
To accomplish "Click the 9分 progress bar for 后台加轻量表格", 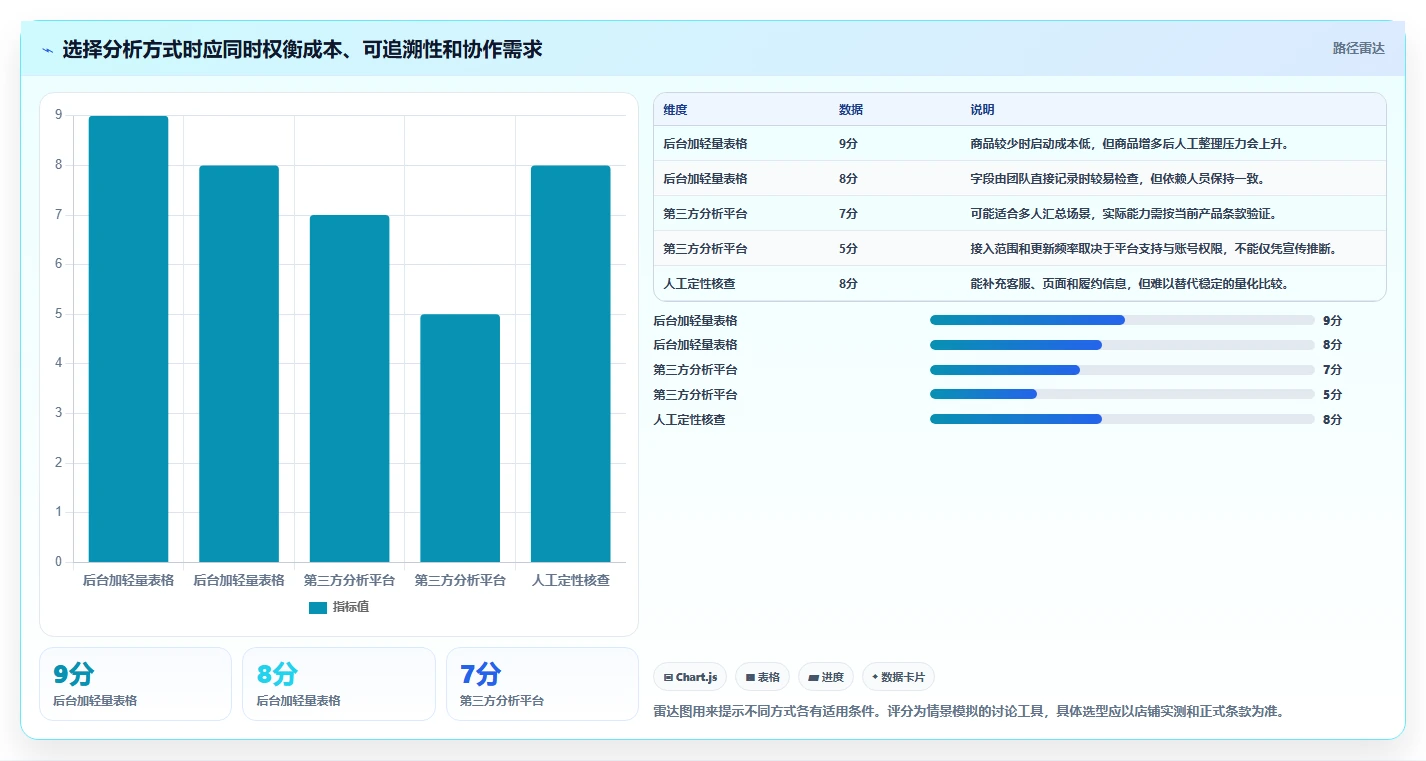I will click(x=1122, y=320).
